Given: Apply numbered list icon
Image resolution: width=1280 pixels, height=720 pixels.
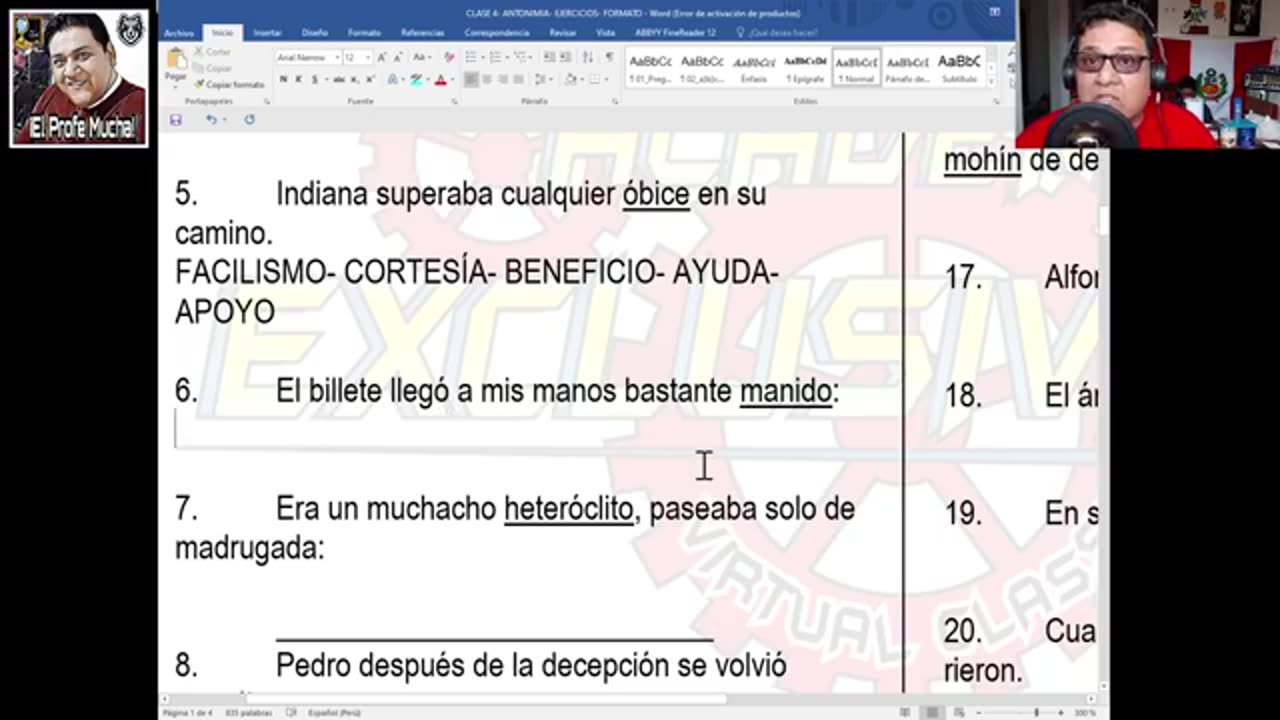Looking at the screenshot, I should [x=496, y=58].
